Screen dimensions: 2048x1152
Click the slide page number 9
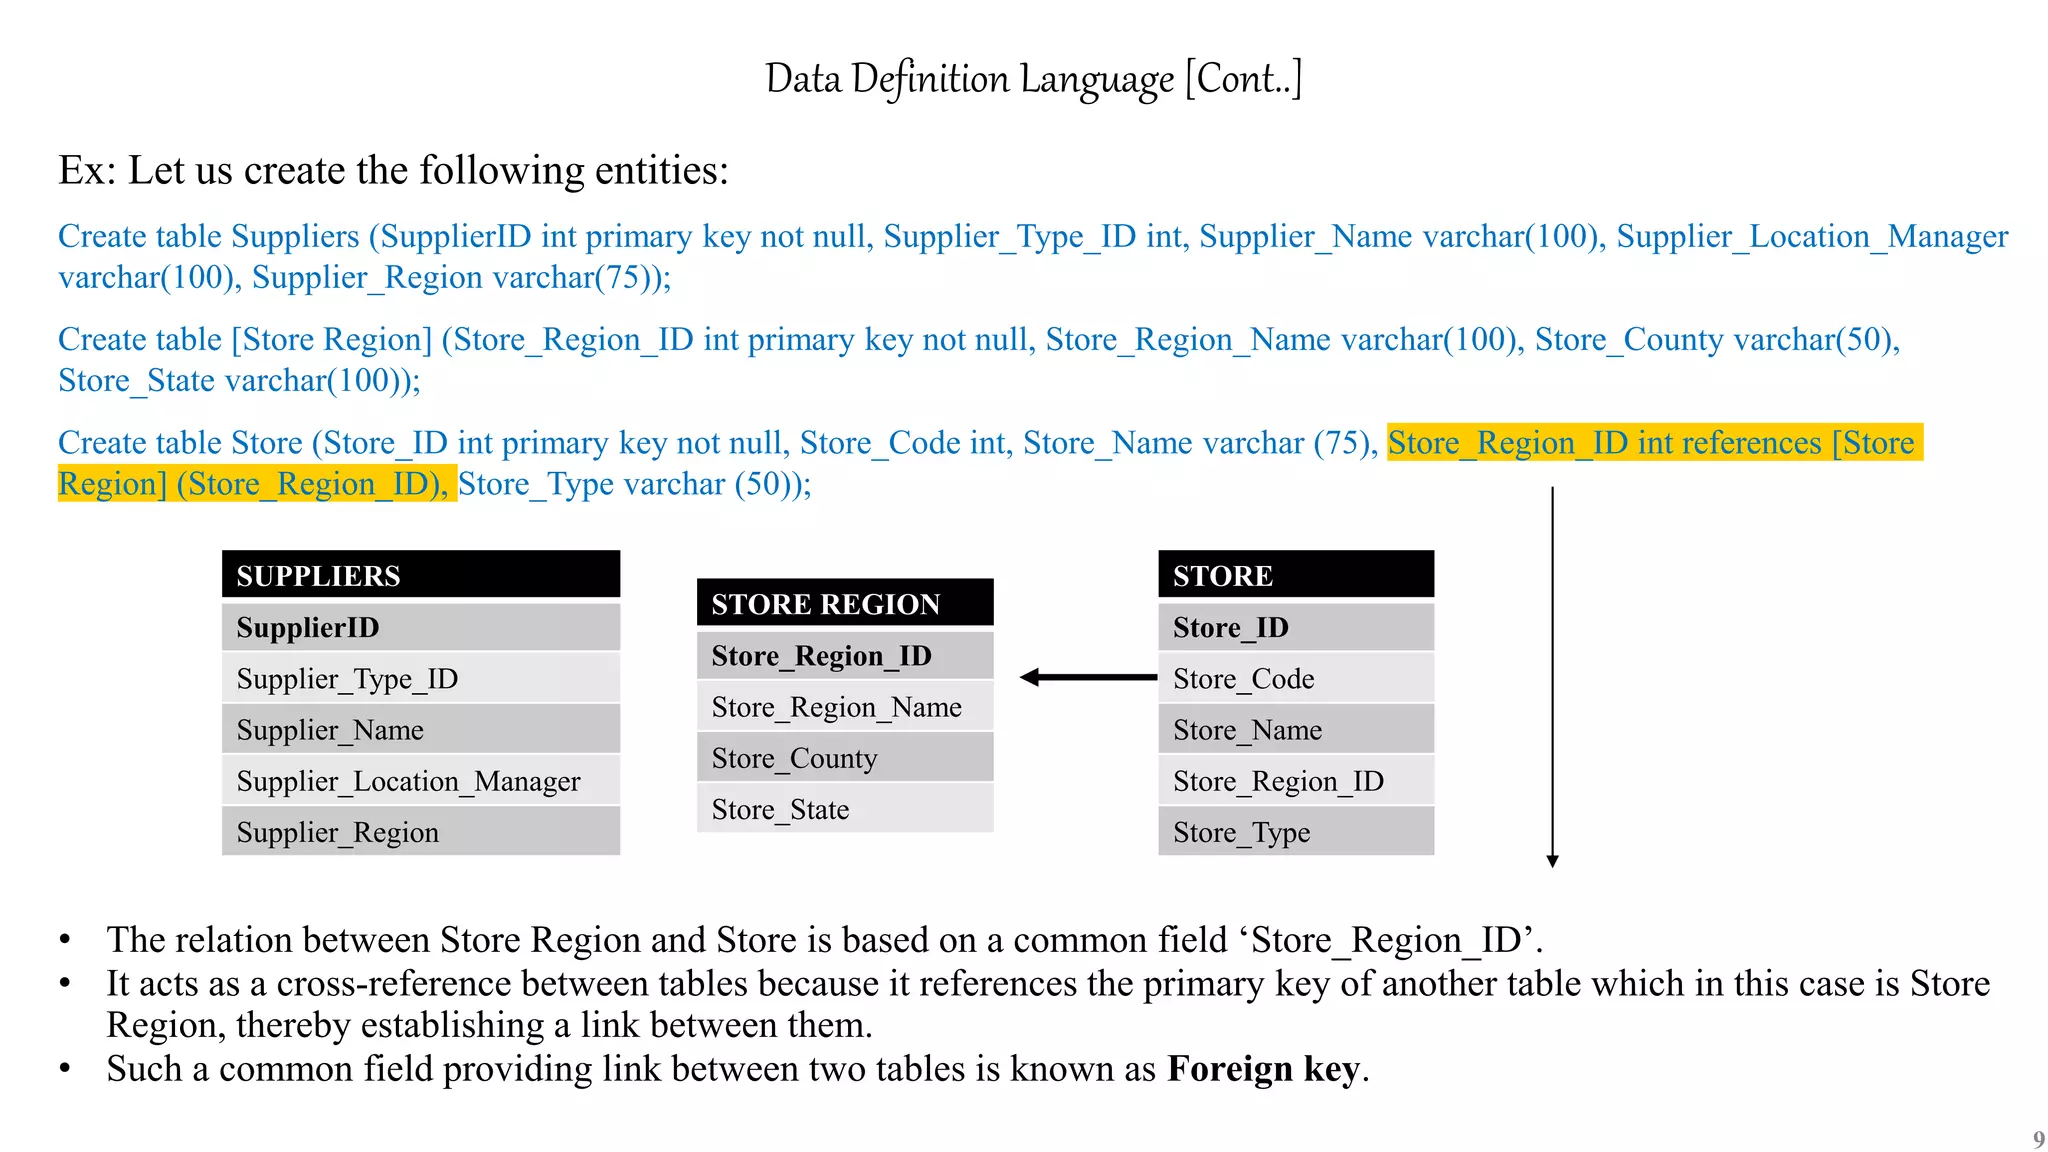[x=2038, y=1139]
